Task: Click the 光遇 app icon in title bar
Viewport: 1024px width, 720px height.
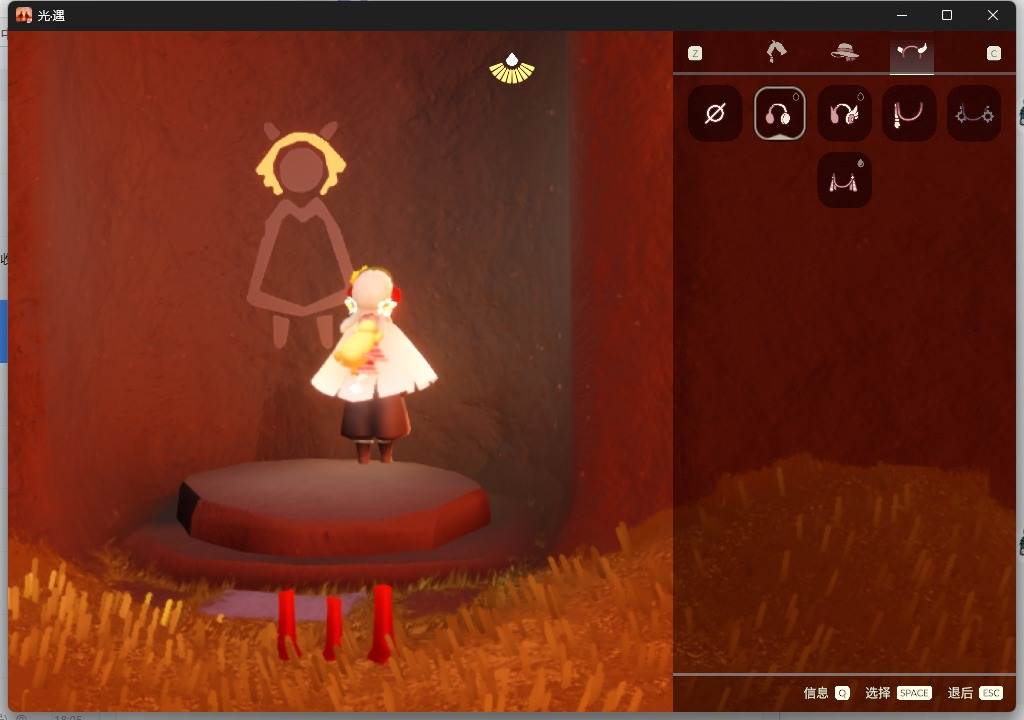Action: click(24, 15)
